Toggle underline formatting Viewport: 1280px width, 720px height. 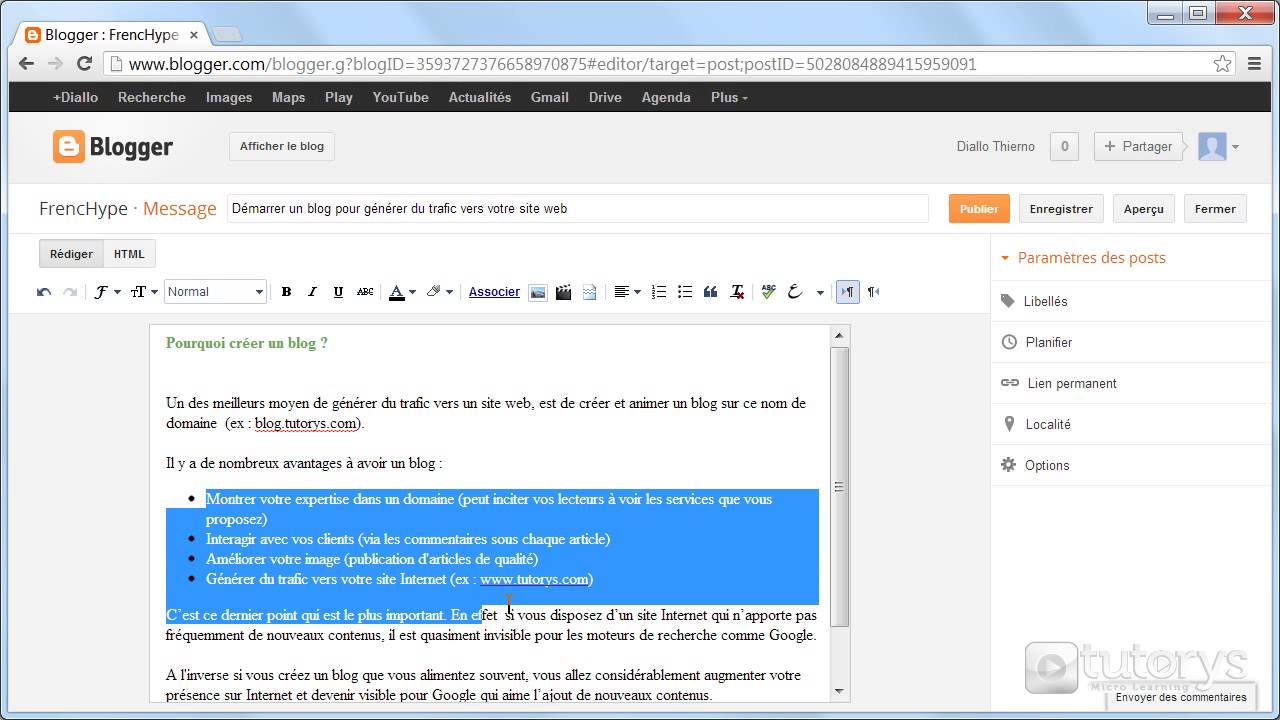pos(338,292)
